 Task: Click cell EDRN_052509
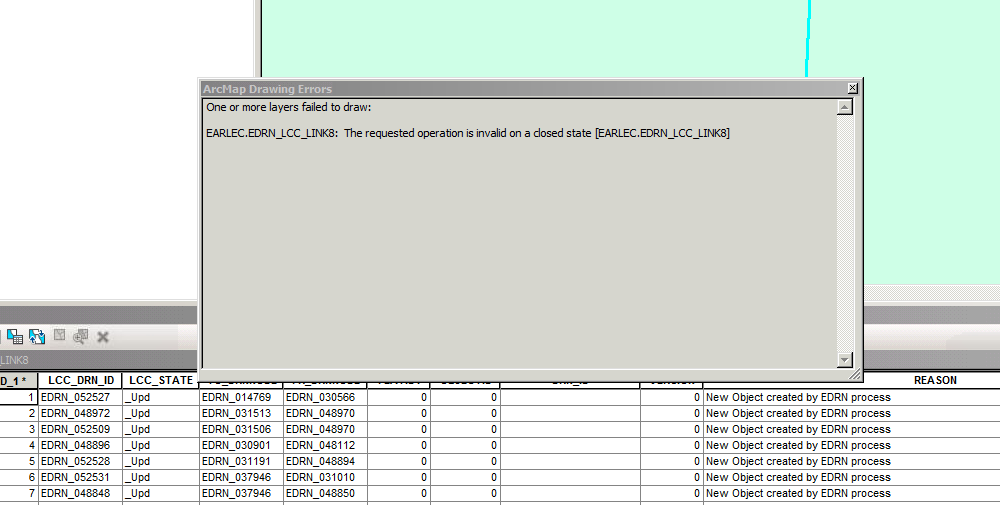(80, 429)
